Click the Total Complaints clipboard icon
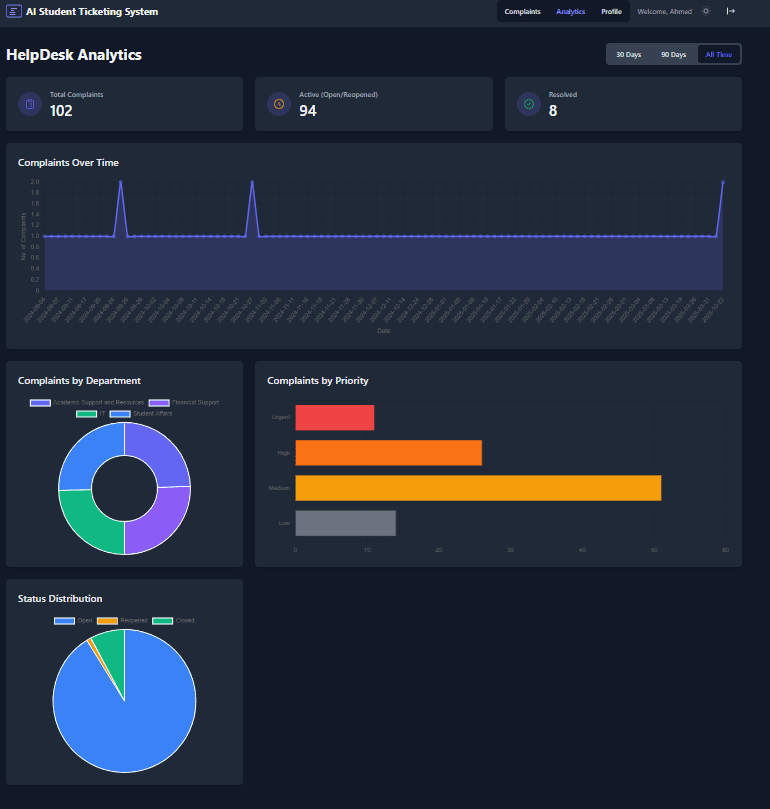 click(30, 104)
